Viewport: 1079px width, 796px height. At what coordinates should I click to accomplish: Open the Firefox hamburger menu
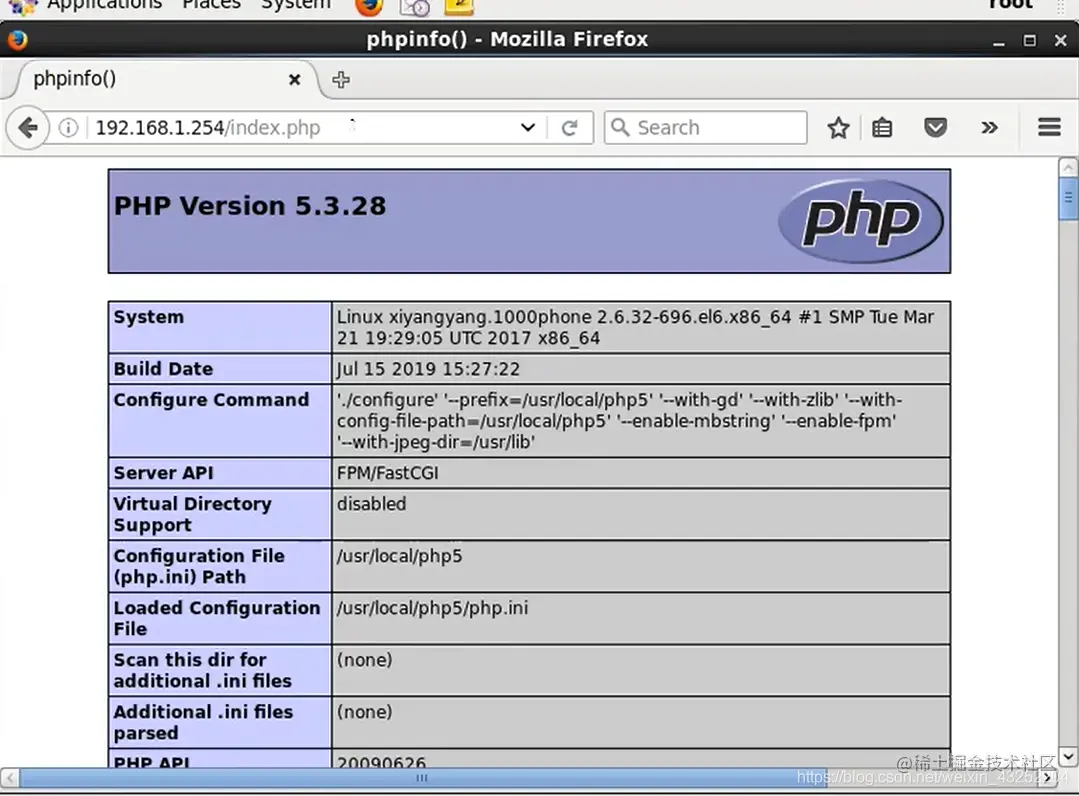click(x=1049, y=128)
